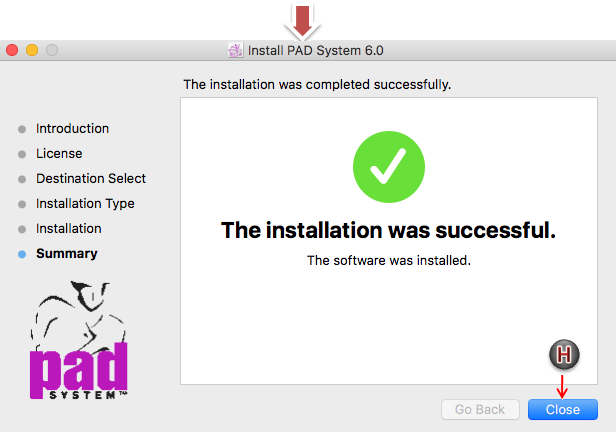Click the installer package icon in title bar
Viewport: 616px width, 432px height.
235,49
